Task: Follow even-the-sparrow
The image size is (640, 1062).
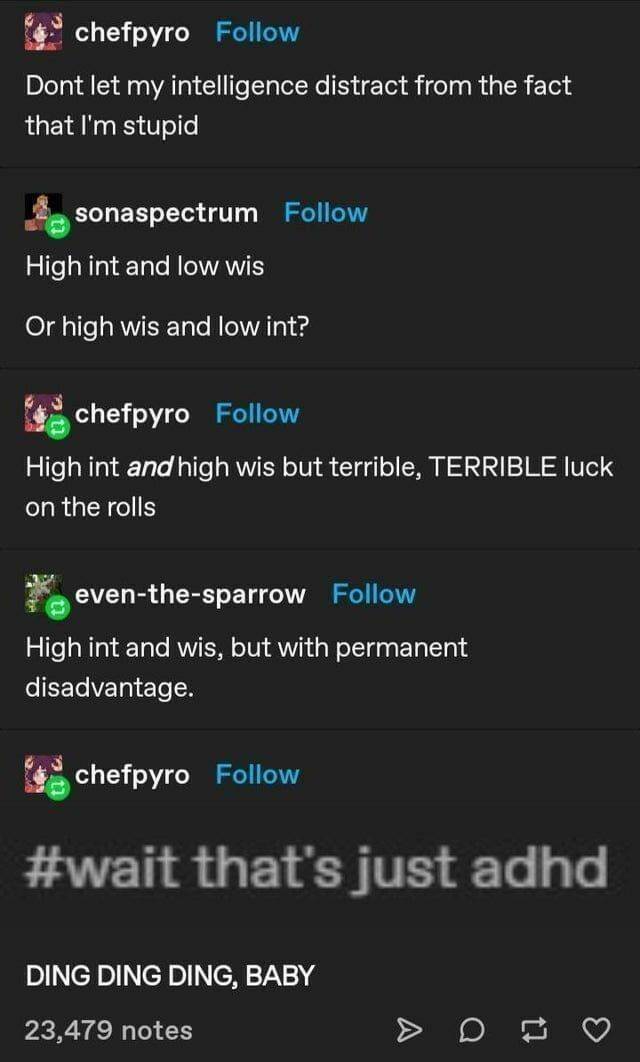Action: pyautogui.click(x=374, y=594)
